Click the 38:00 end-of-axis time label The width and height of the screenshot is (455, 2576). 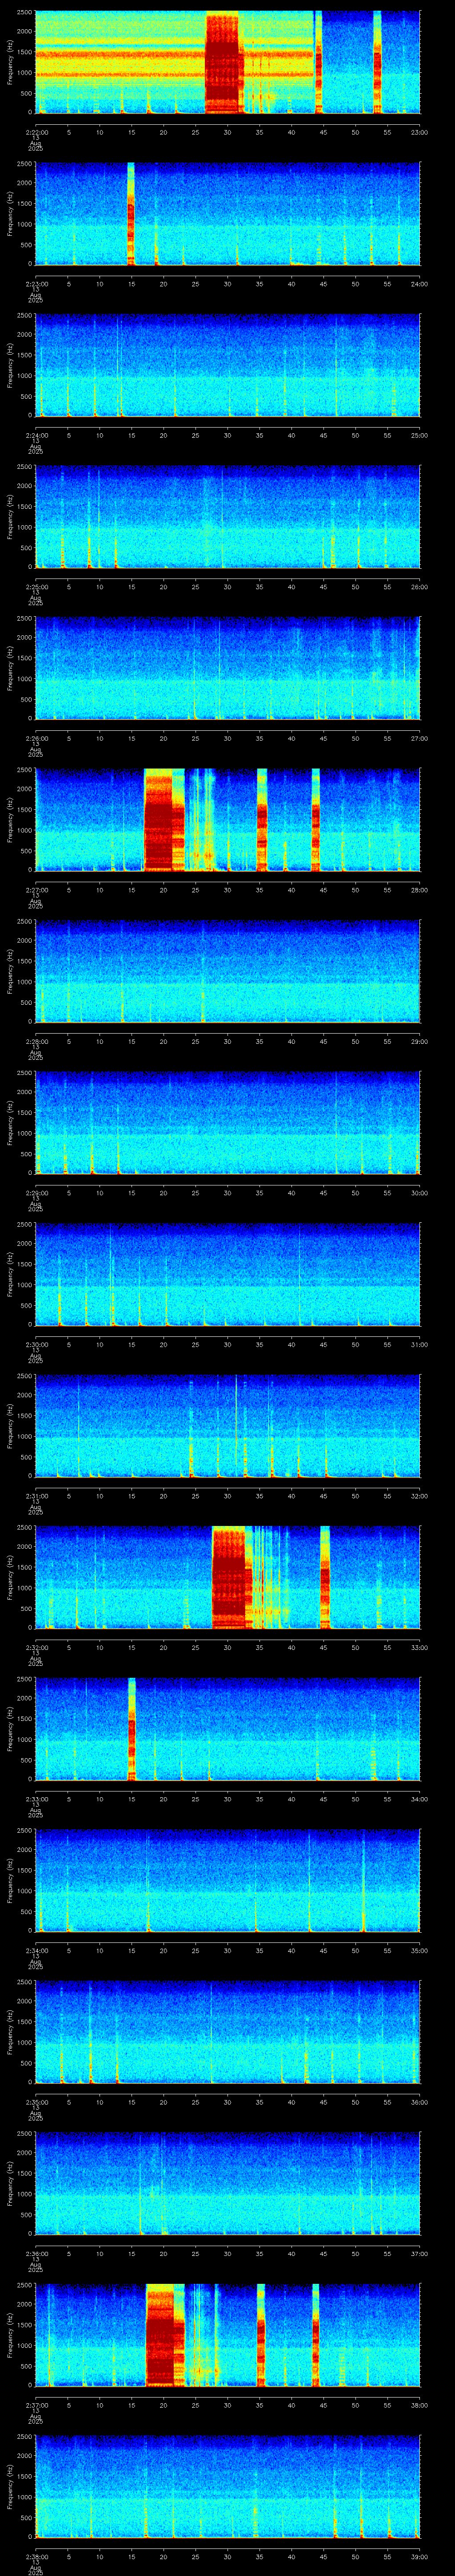pos(419,2404)
